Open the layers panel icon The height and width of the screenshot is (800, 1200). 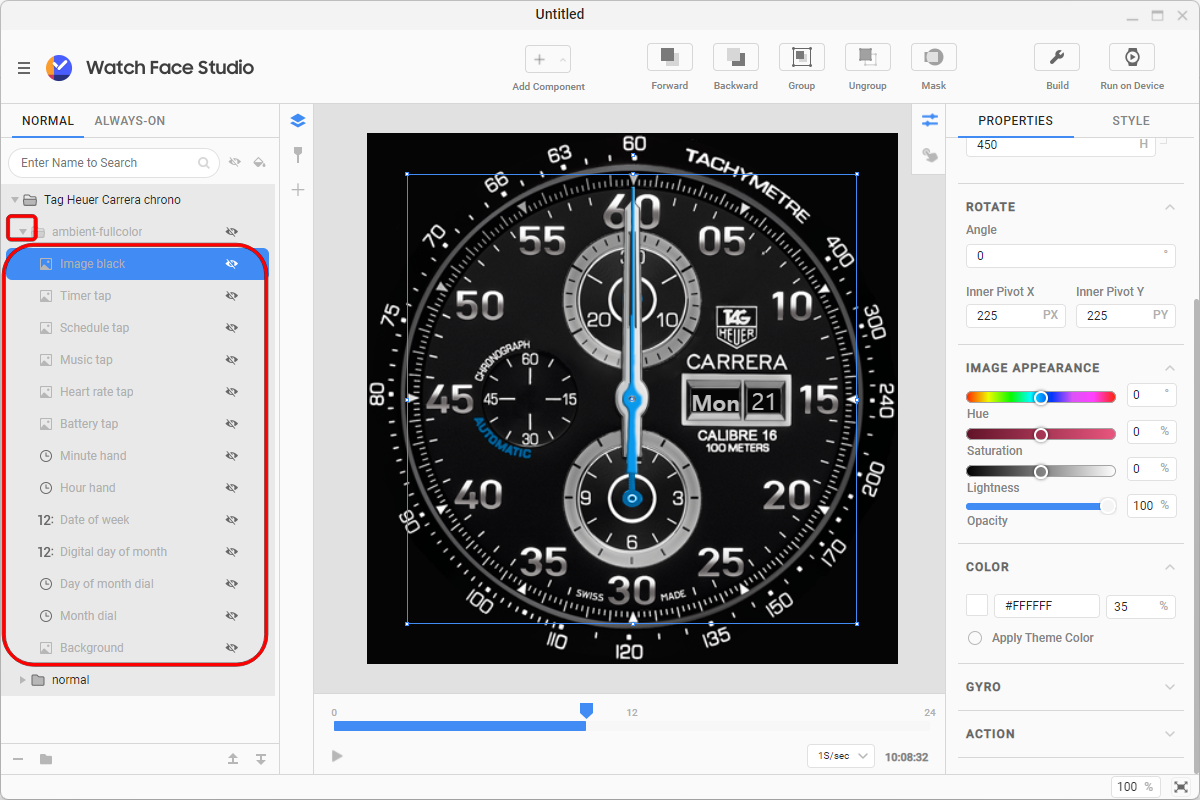tap(297, 121)
